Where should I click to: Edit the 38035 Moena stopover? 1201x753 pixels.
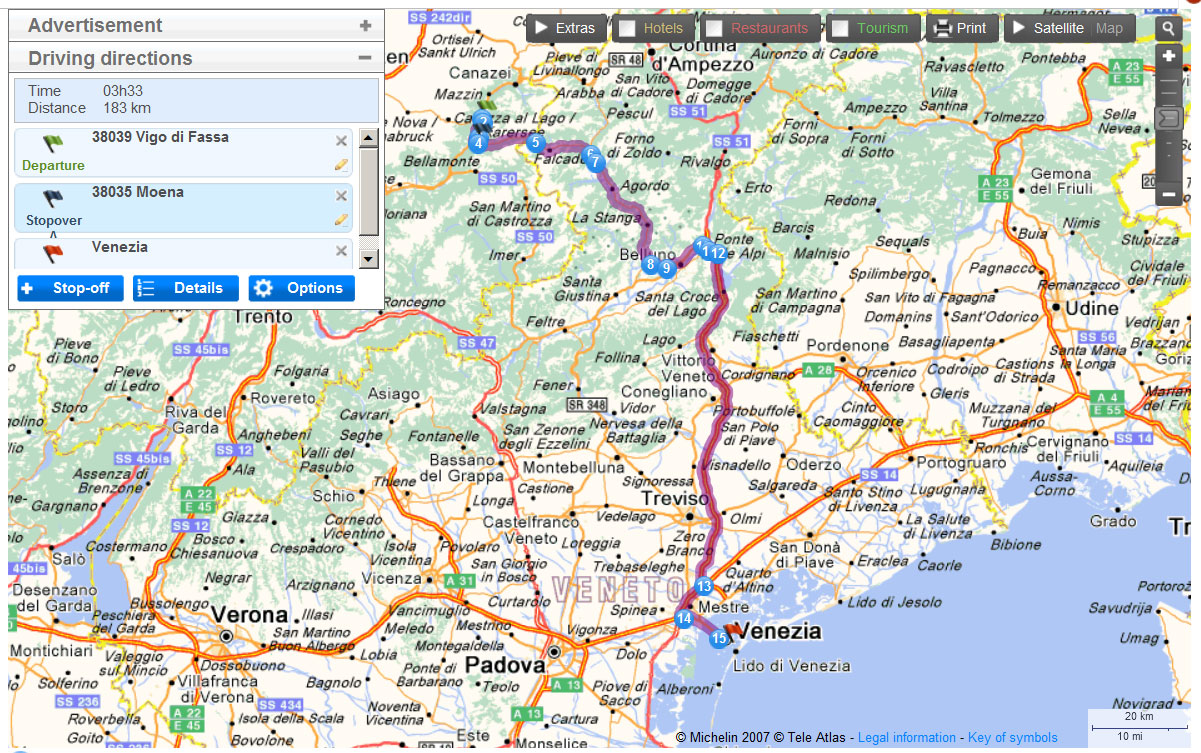click(x=341, y=219)
